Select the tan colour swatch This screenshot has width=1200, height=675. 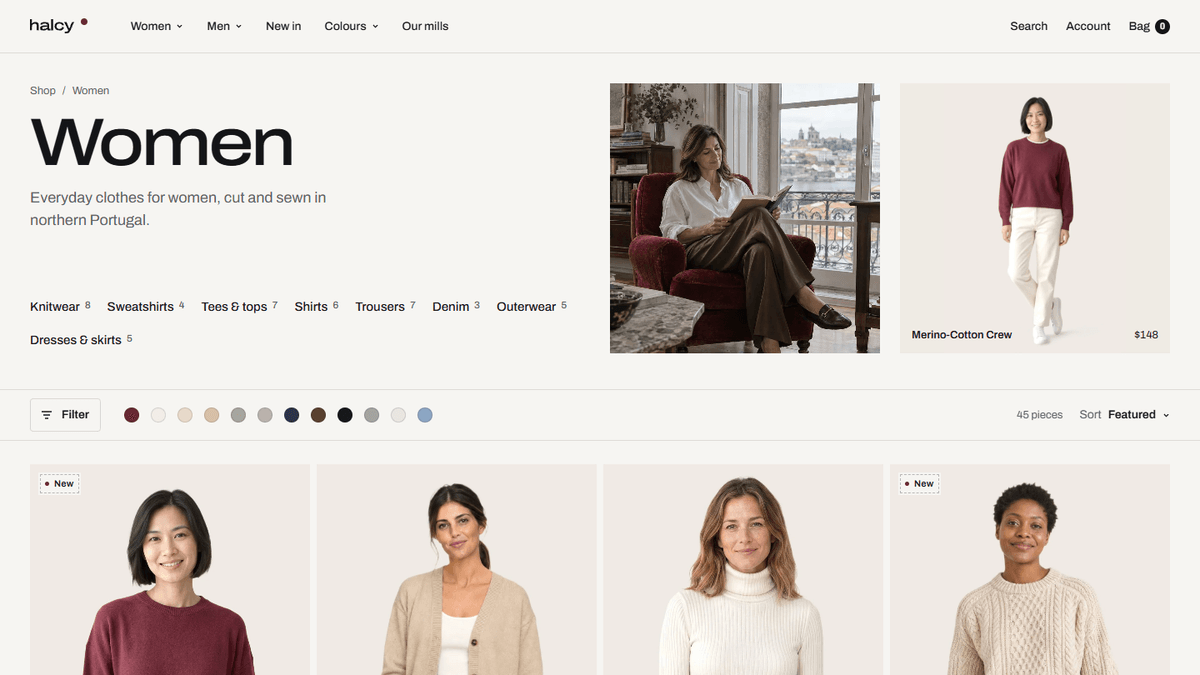click(211, 415)
